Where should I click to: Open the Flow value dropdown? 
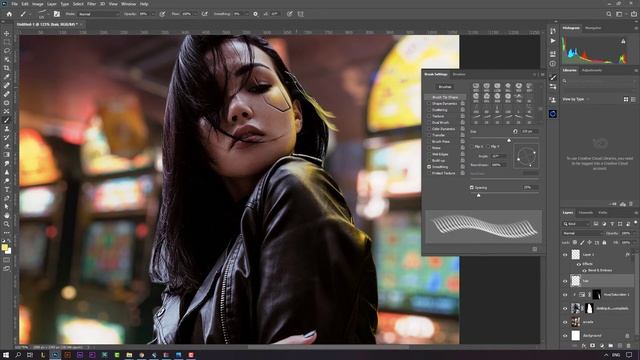click(x=195, y=14)
